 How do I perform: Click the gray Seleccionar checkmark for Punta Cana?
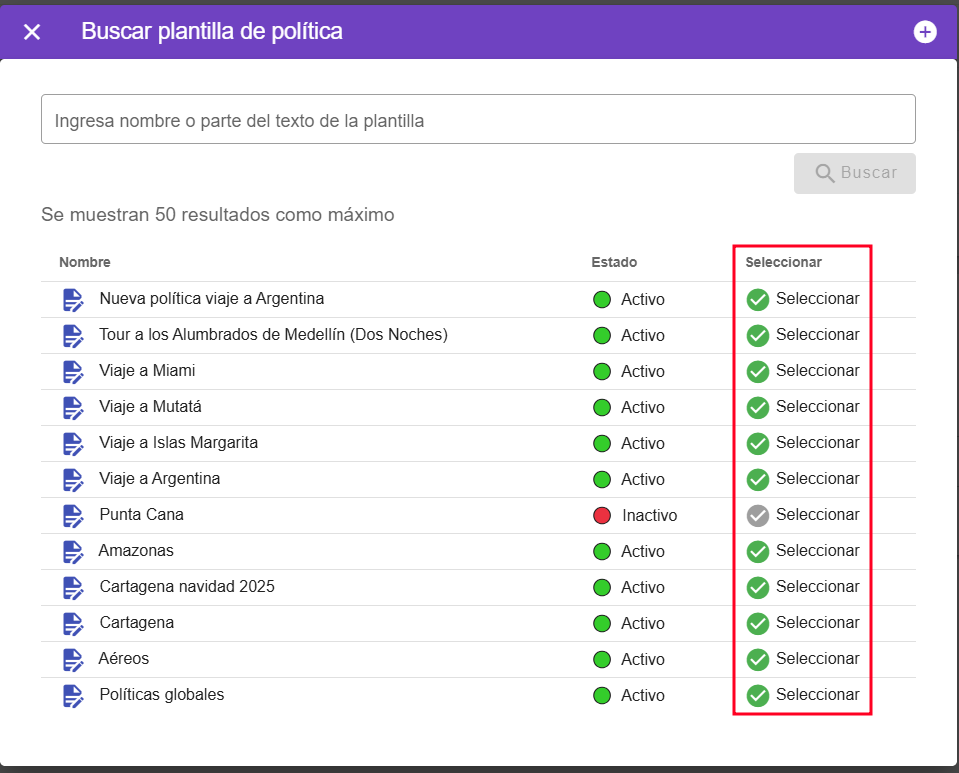tap(757, 515)
